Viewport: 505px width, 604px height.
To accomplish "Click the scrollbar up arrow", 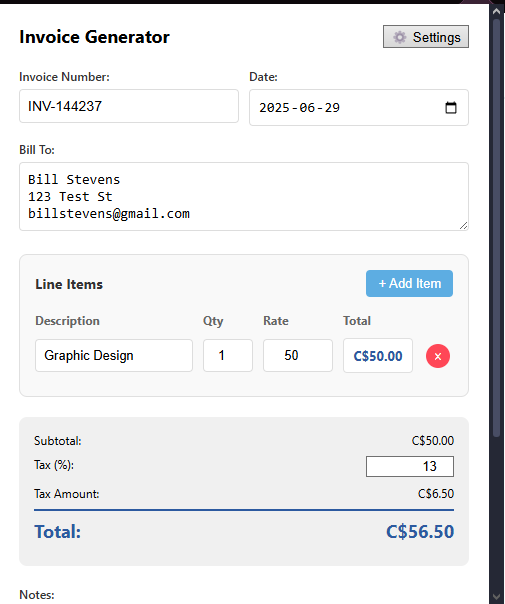I will pos(496,11).
